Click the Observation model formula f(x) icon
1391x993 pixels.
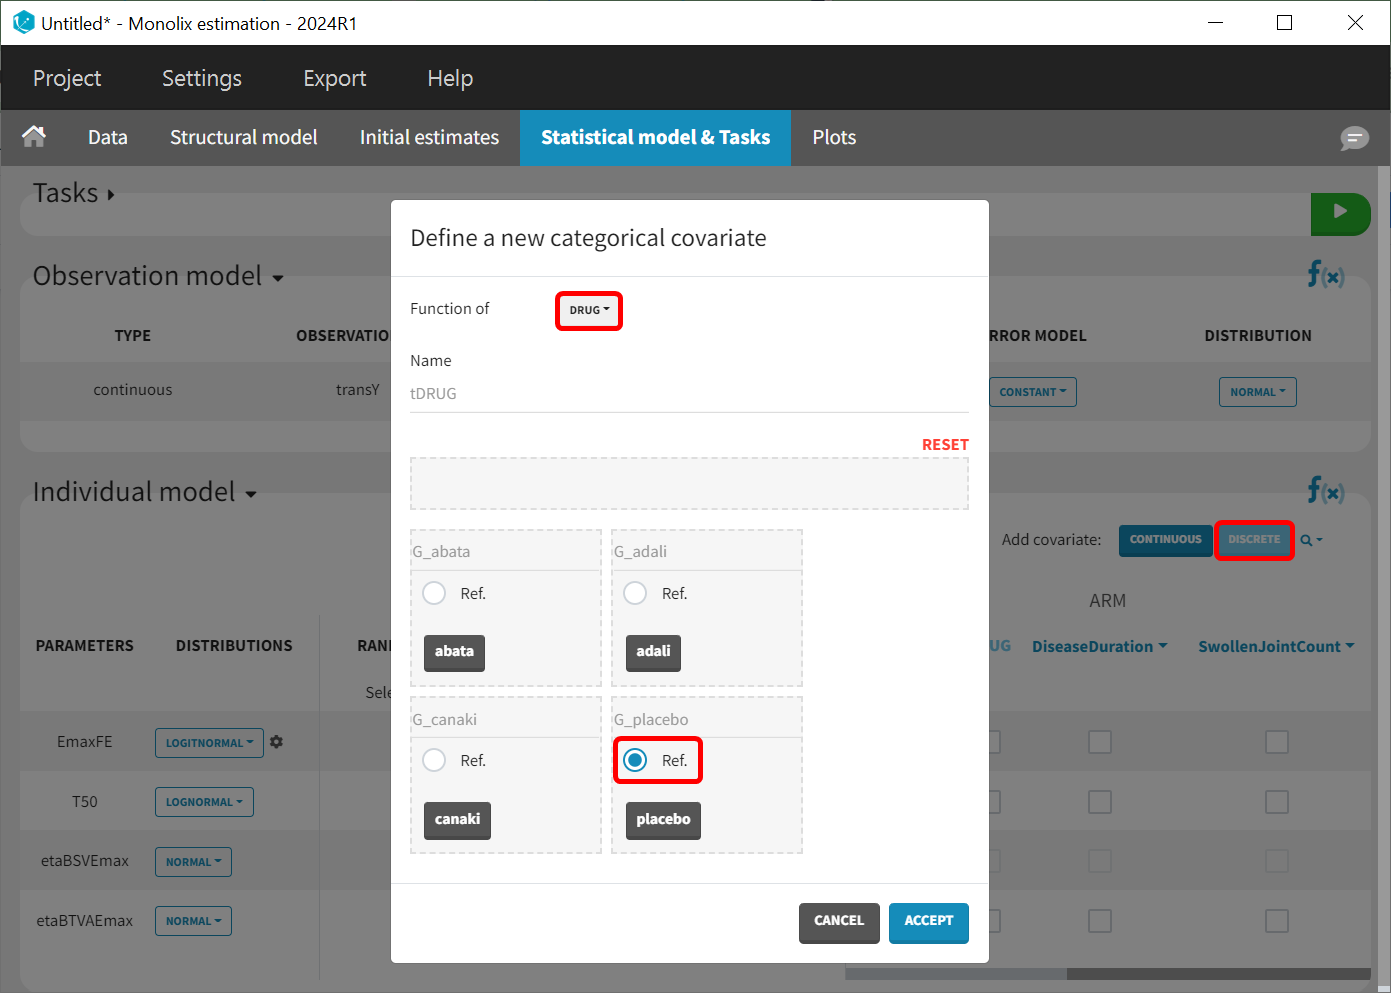(x=1325, y=274)
